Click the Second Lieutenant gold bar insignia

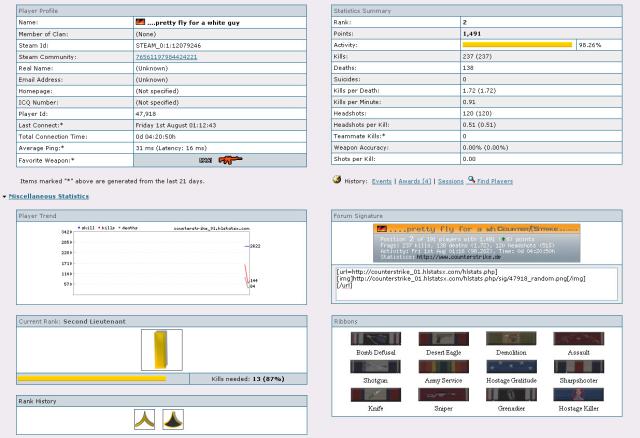[x=162, y=350]
